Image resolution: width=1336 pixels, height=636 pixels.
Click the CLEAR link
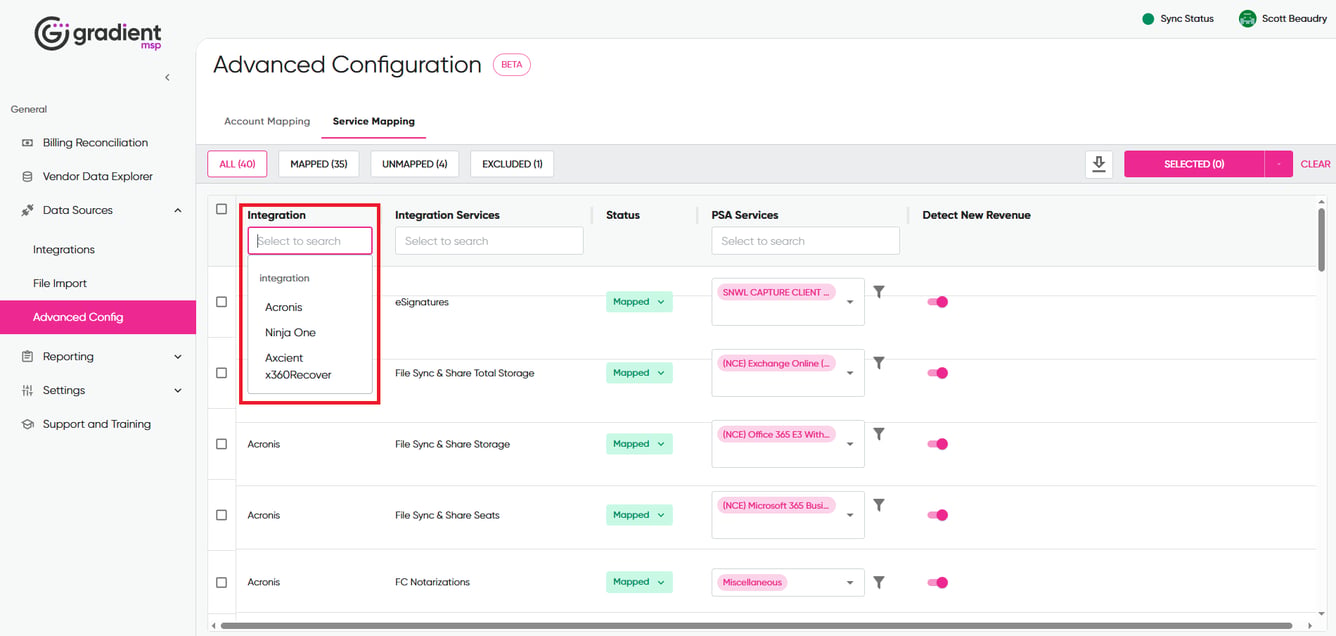click(x=1315, y=164)
